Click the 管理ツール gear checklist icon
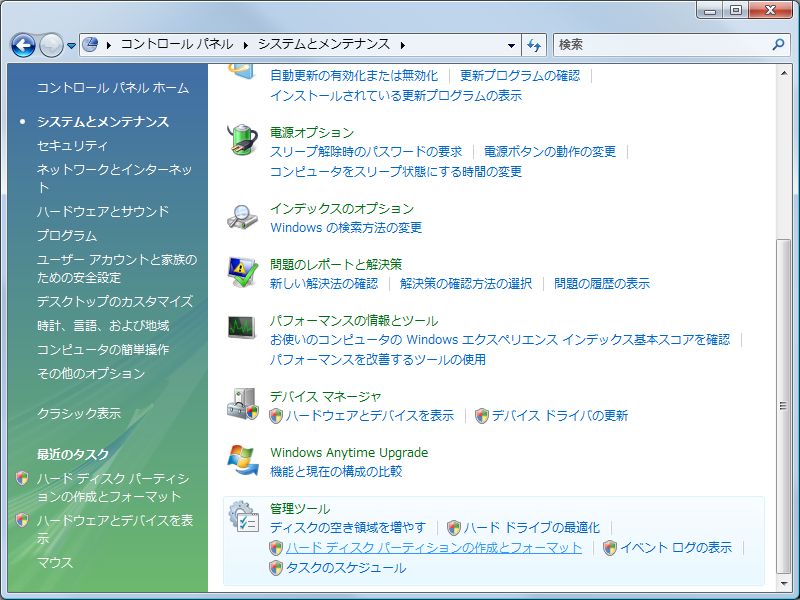800x600 pixels. tap(244, 517)
